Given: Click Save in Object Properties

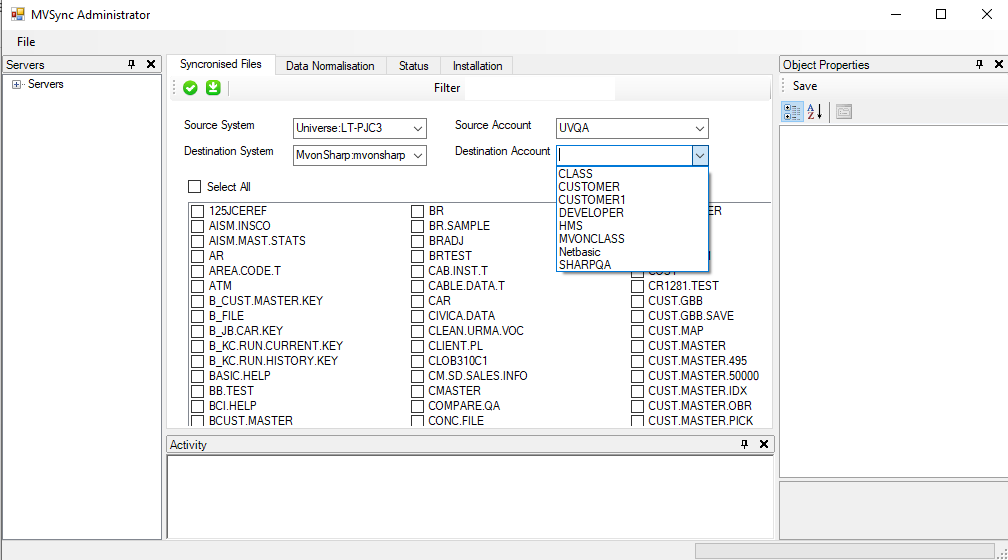Looking at the screenshot, I should 805,86.
